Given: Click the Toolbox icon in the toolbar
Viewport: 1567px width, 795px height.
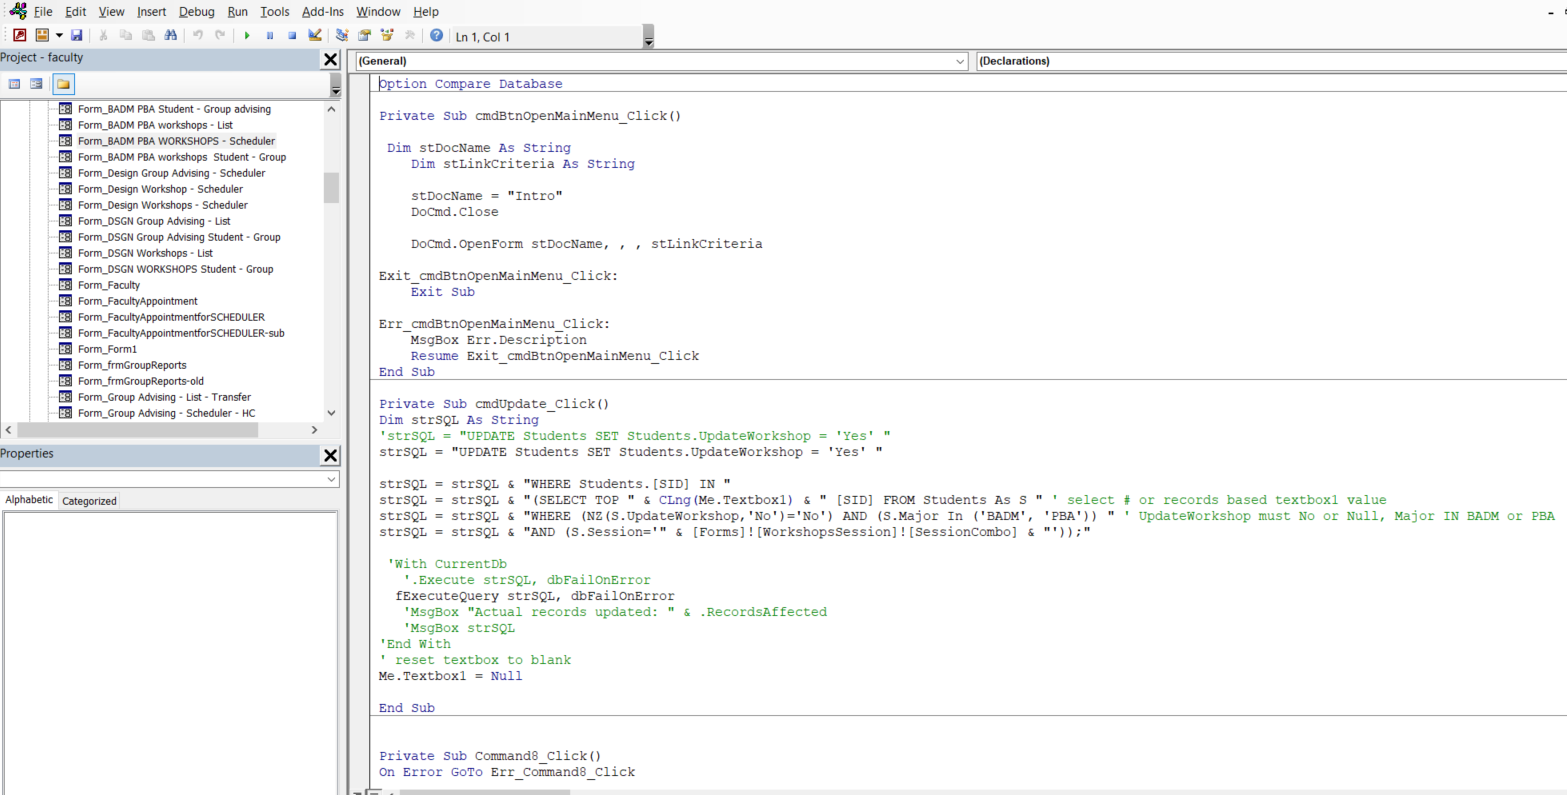Looking at the screenshot, I should pos(409,35).
